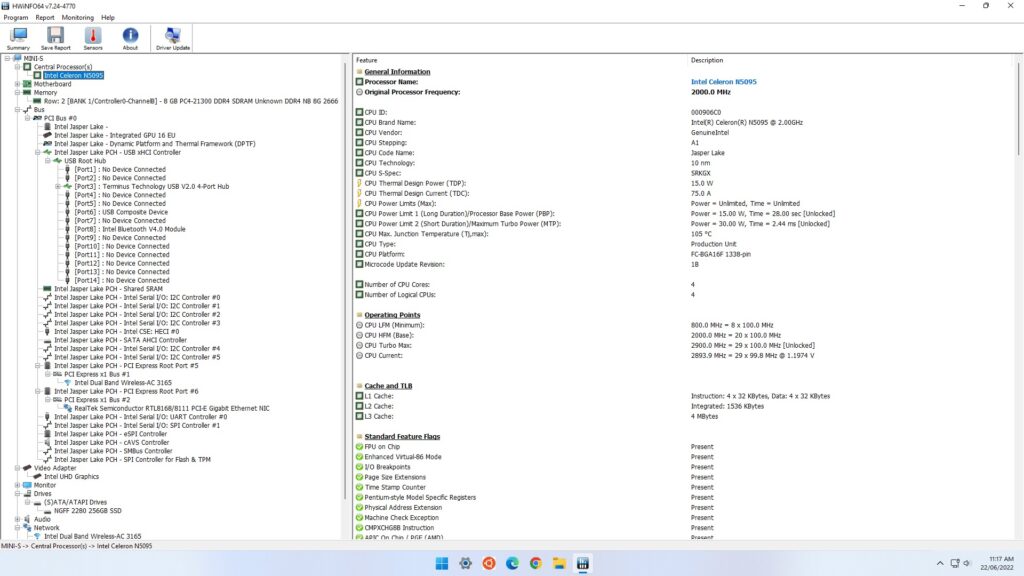Screen dimensions: 1024x576
Task: Expand the Audio tree node
Action: coord(16,519)
